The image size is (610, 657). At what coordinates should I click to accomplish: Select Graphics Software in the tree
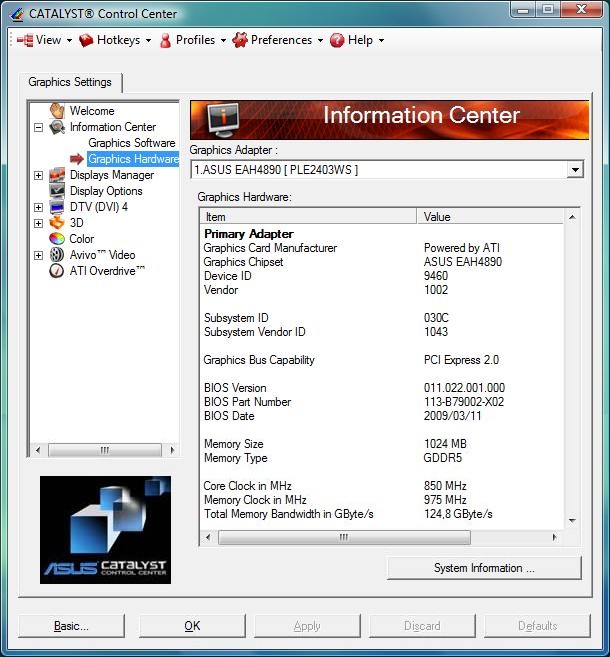(x=132, y=143)
